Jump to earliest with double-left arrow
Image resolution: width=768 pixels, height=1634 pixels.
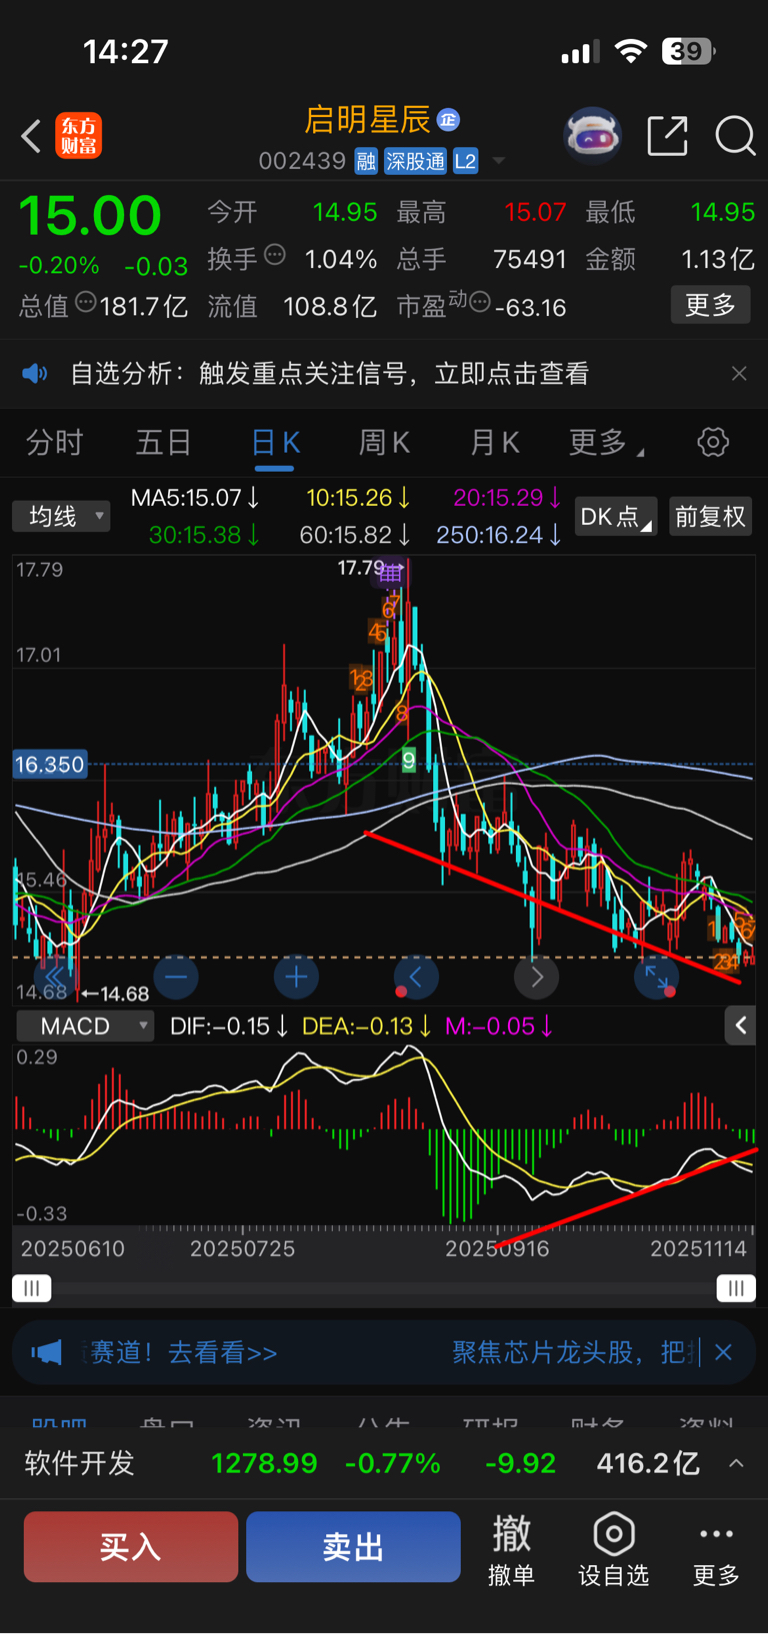(55, 976)
